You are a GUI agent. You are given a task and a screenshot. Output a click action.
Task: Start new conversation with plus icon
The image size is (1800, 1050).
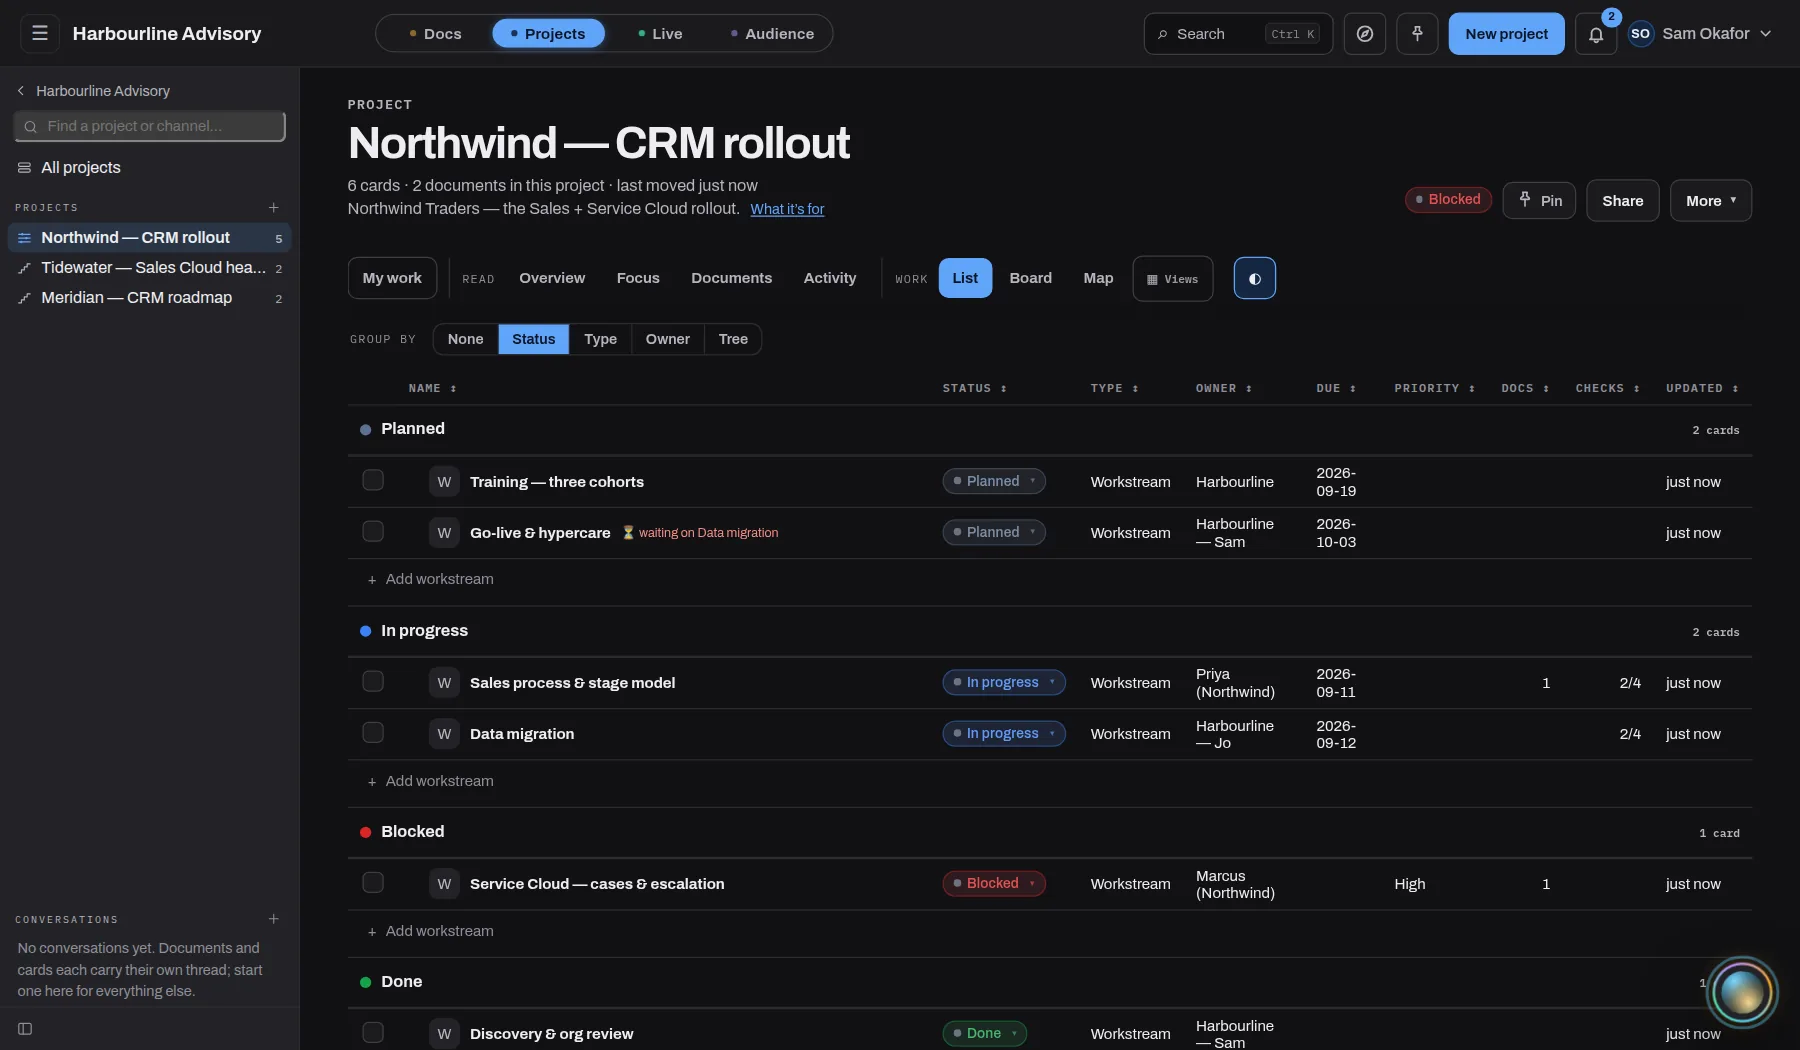click(x=273, y=919)
